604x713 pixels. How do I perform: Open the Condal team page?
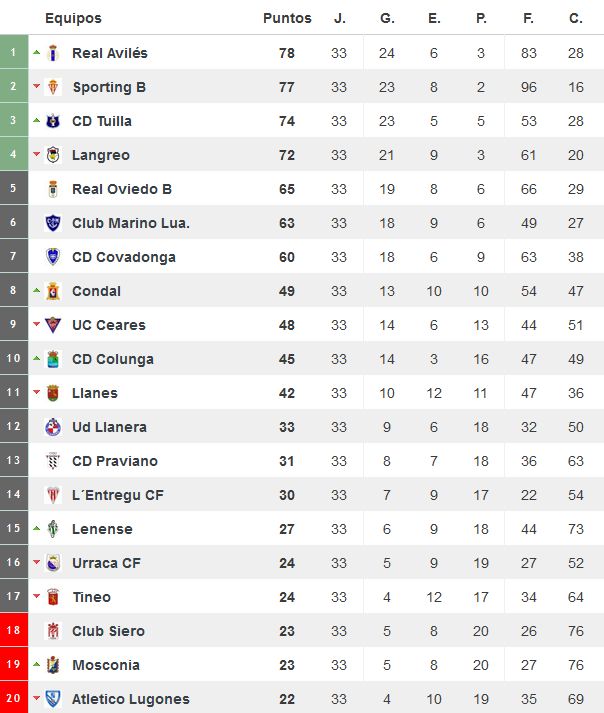pos(96,291)
